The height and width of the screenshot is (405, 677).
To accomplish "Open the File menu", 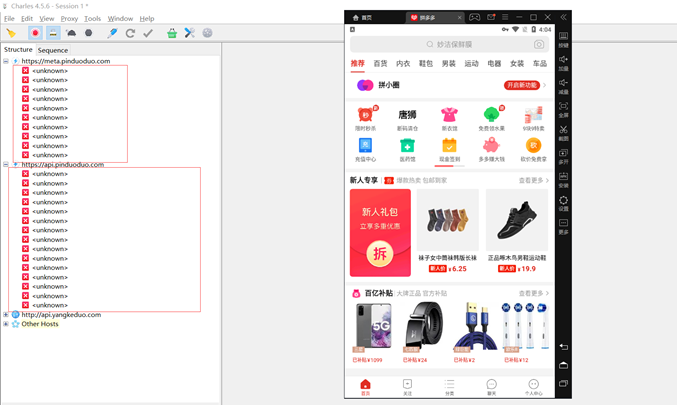I will 9,19.
